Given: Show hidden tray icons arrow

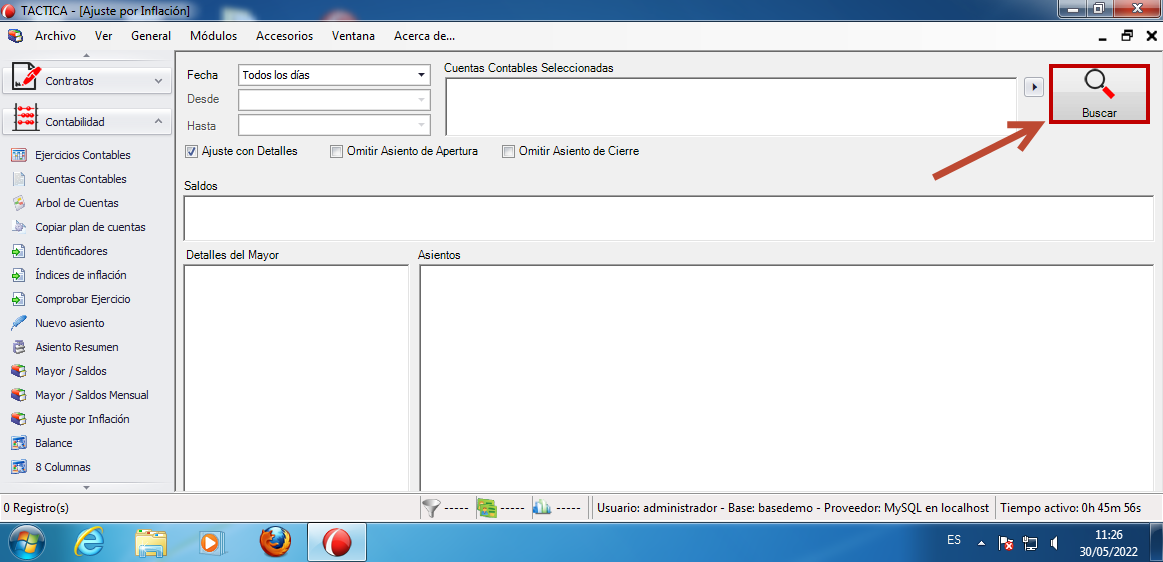Looking at the screenshot, I should point(981,543).
